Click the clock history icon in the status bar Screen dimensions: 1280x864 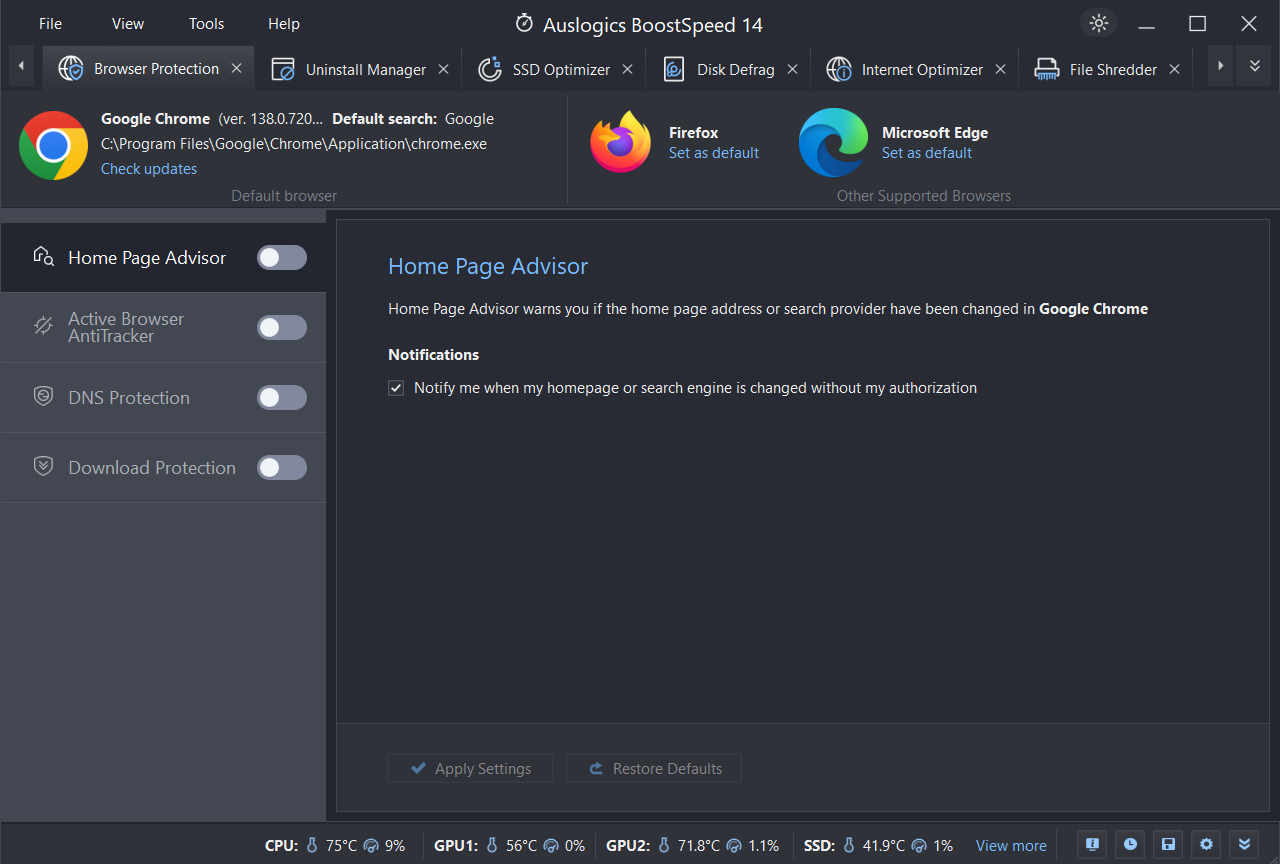1129,845
